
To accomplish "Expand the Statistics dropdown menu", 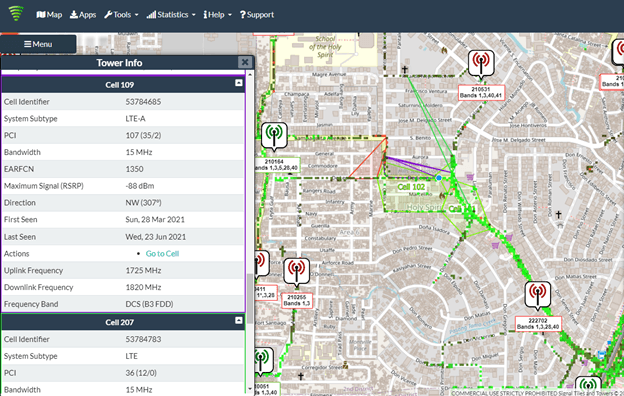I will [171, 15].
